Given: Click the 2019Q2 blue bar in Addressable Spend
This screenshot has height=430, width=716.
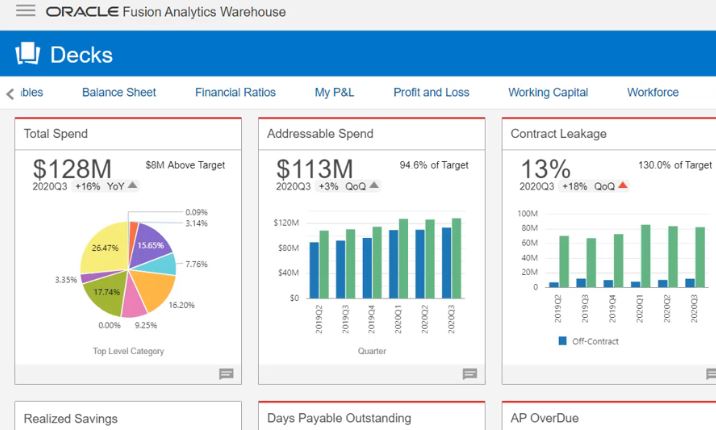Looking at the screenshot, I should [314, 270].
